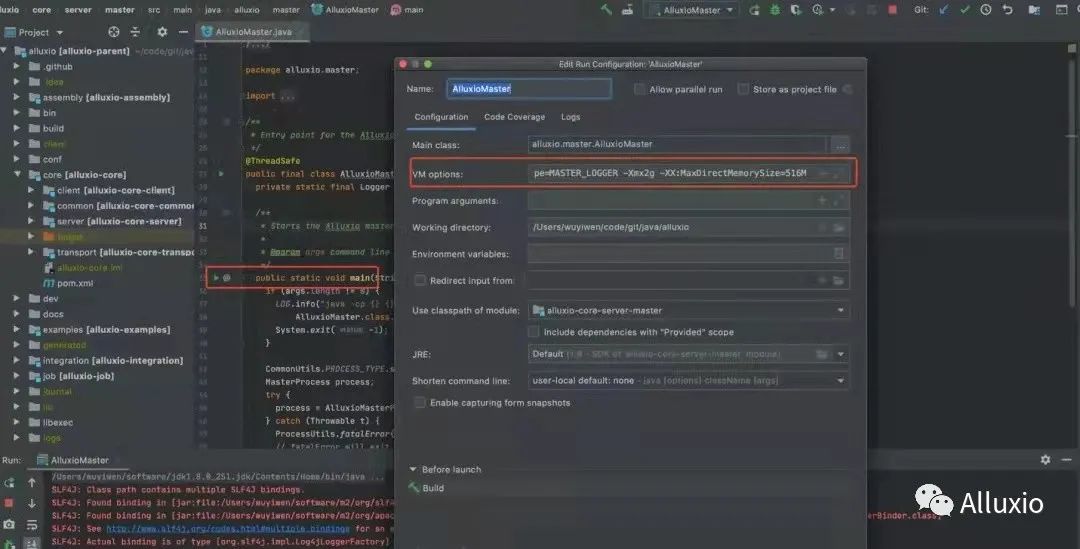Enable Allow parallel run checkbox

tap(640, 90)
